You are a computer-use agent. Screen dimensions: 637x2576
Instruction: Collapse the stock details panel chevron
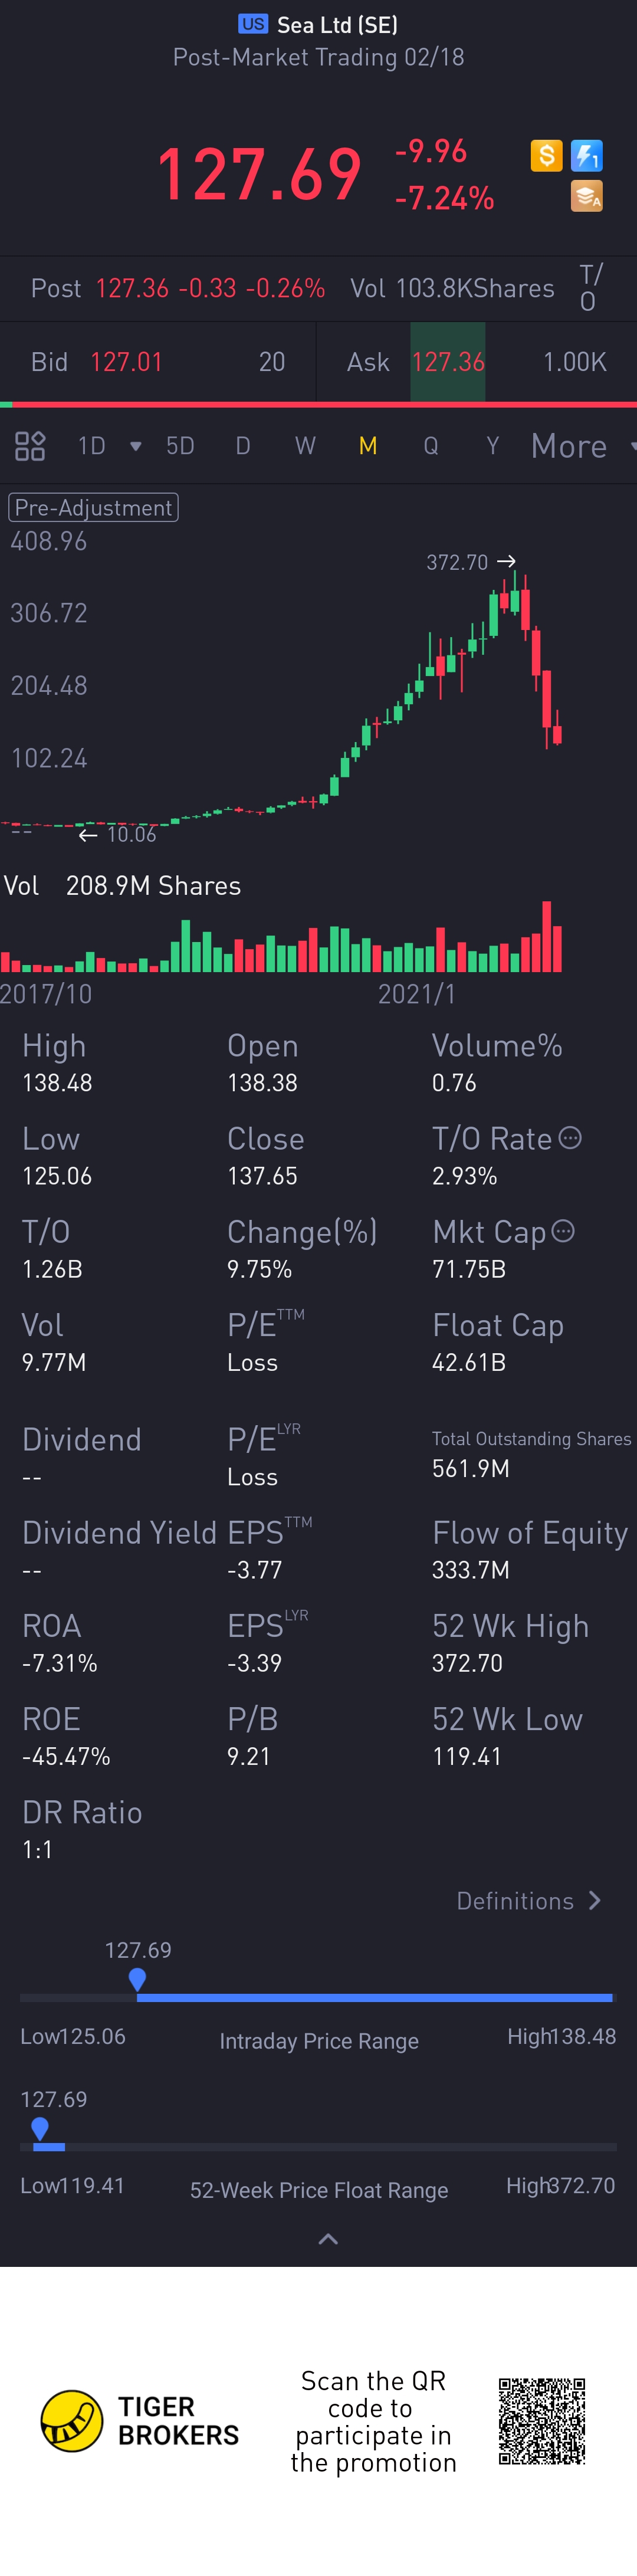pos(328,2239)
